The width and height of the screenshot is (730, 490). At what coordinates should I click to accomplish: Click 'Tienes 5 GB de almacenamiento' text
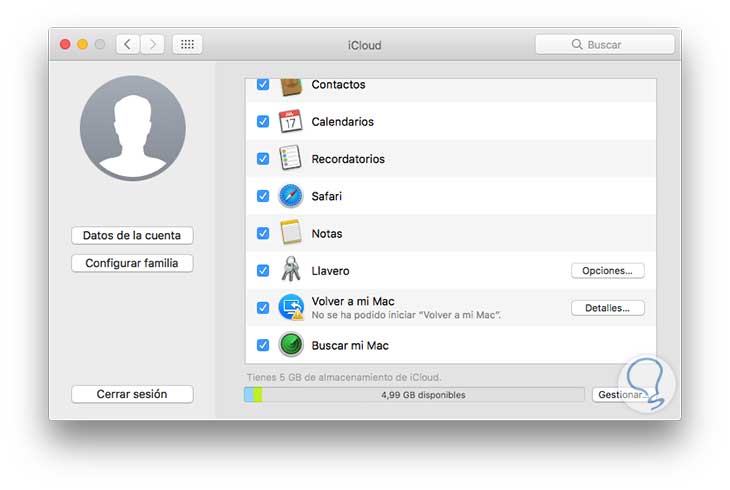pos(344,377)
